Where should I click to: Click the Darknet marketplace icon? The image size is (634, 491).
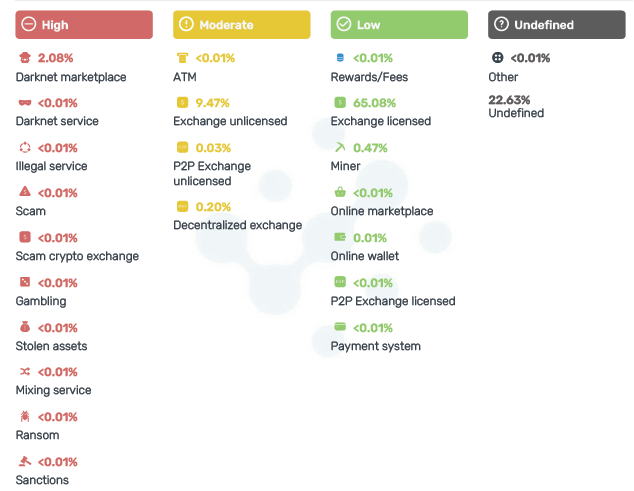point(25,58)
